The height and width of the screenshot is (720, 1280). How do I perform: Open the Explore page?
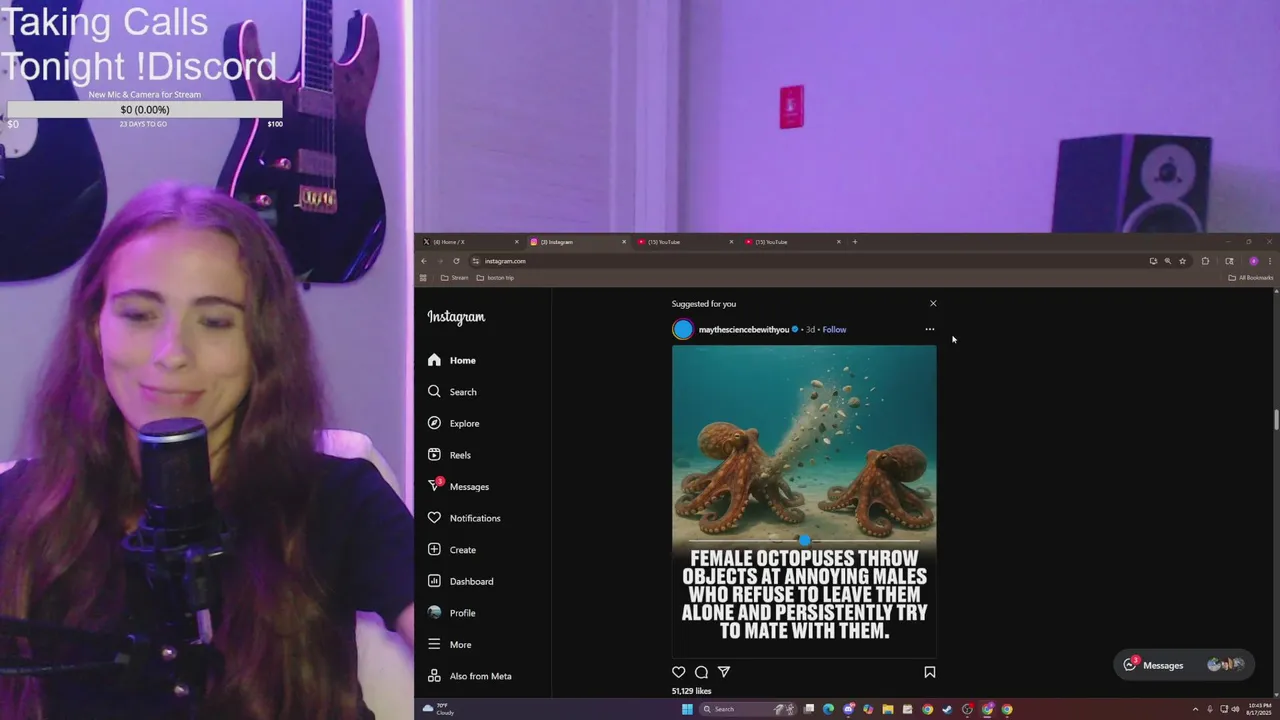(x=453, y=423)
